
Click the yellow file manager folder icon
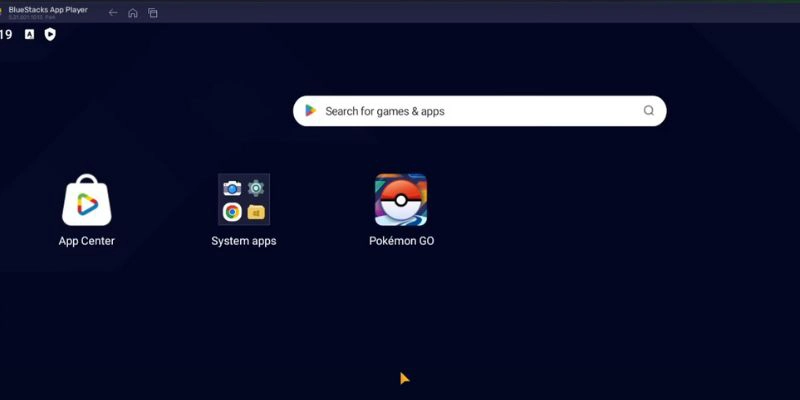(256, 212)
